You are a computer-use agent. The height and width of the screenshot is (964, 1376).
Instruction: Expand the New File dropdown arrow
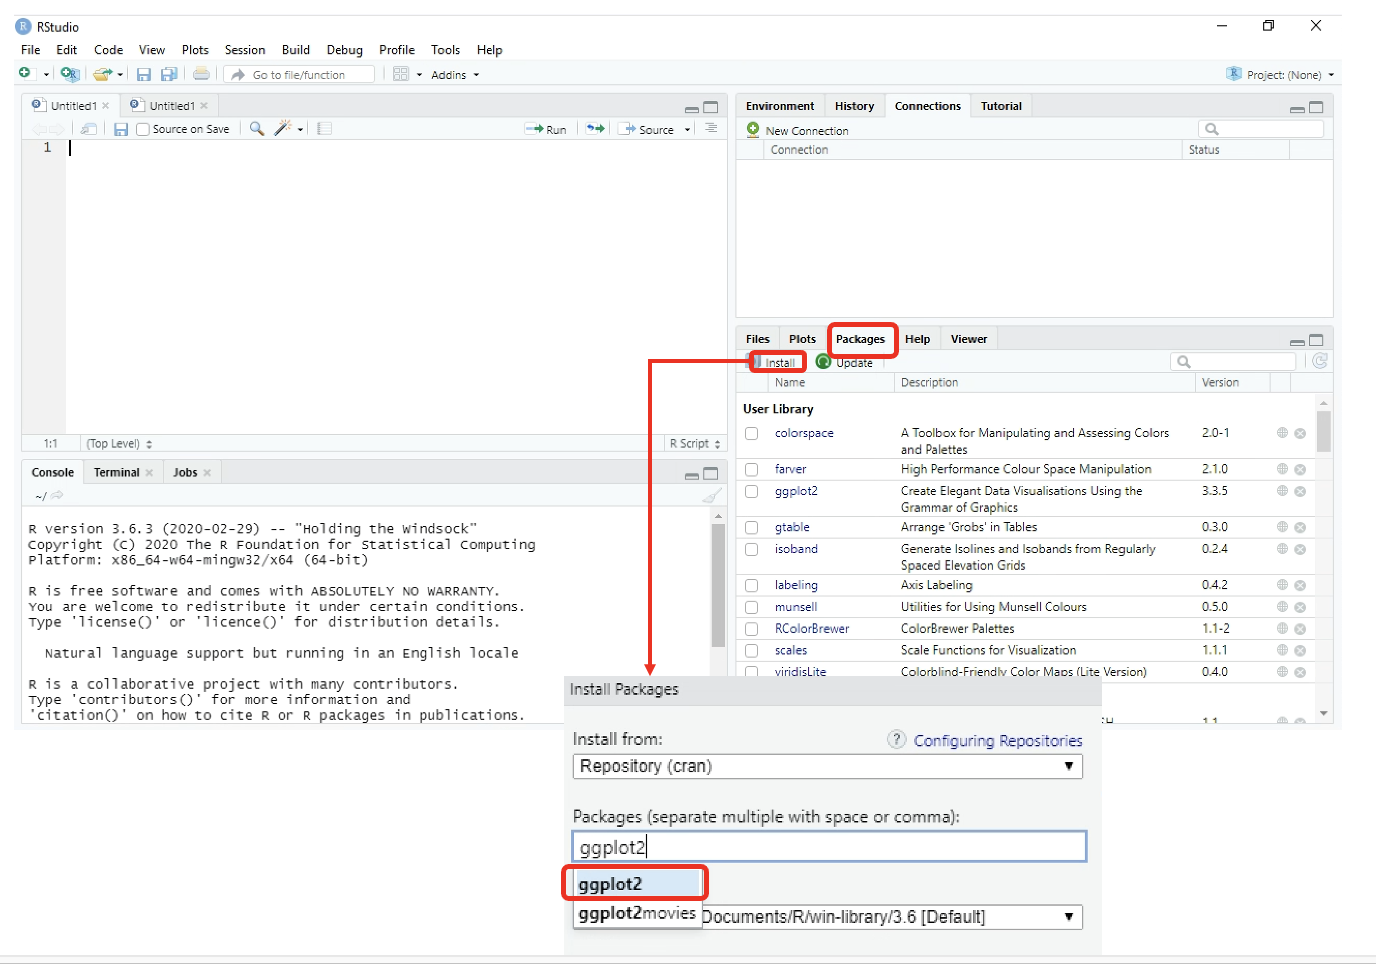coord(46,74)
